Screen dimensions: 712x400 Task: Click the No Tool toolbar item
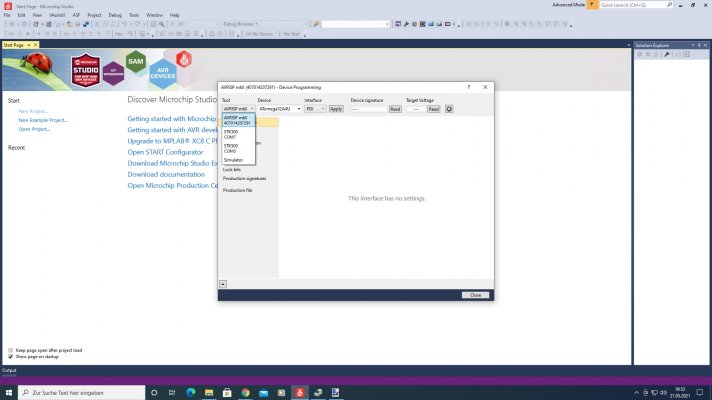[x=289, y=34]
